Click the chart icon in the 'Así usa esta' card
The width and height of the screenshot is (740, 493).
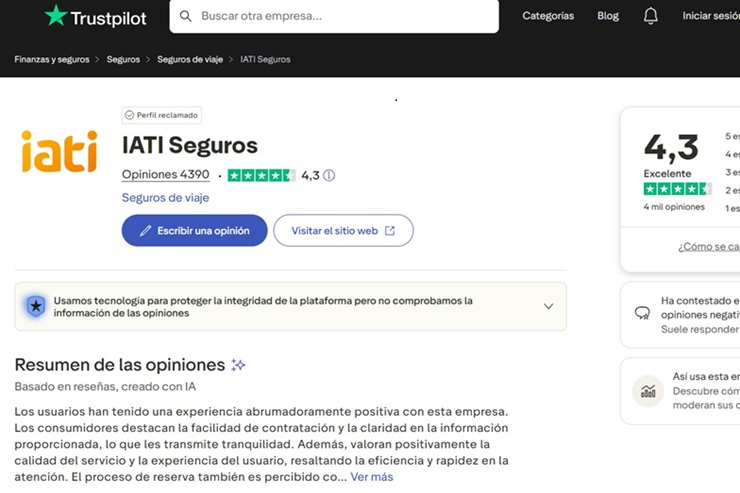[x=648, y=391]
